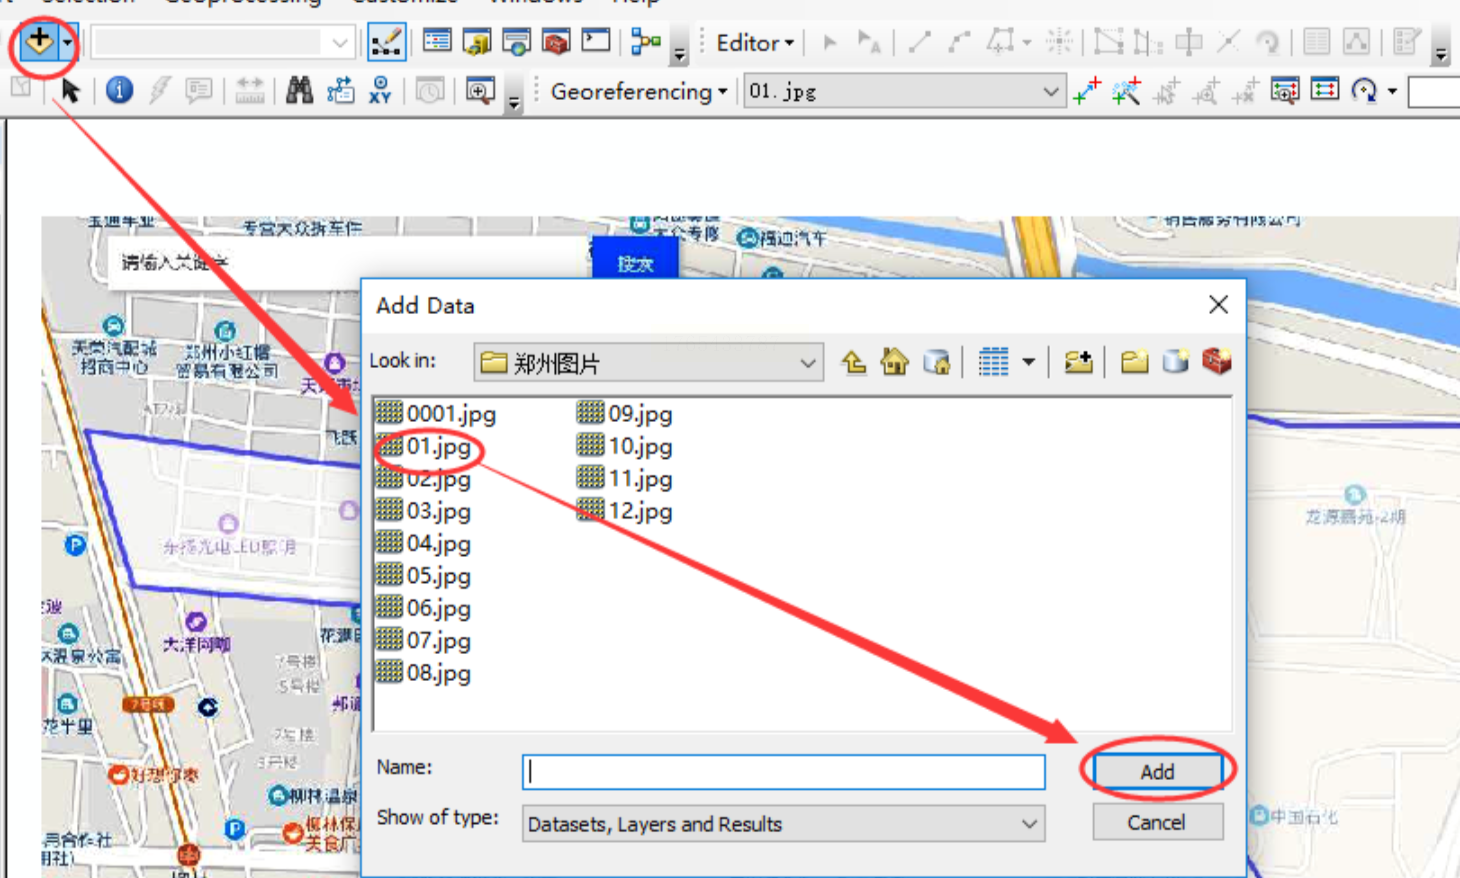The width and height of the screenshot is (1460, 878).
Task: Click the Cancel button
Action: tap(1157, 823)
